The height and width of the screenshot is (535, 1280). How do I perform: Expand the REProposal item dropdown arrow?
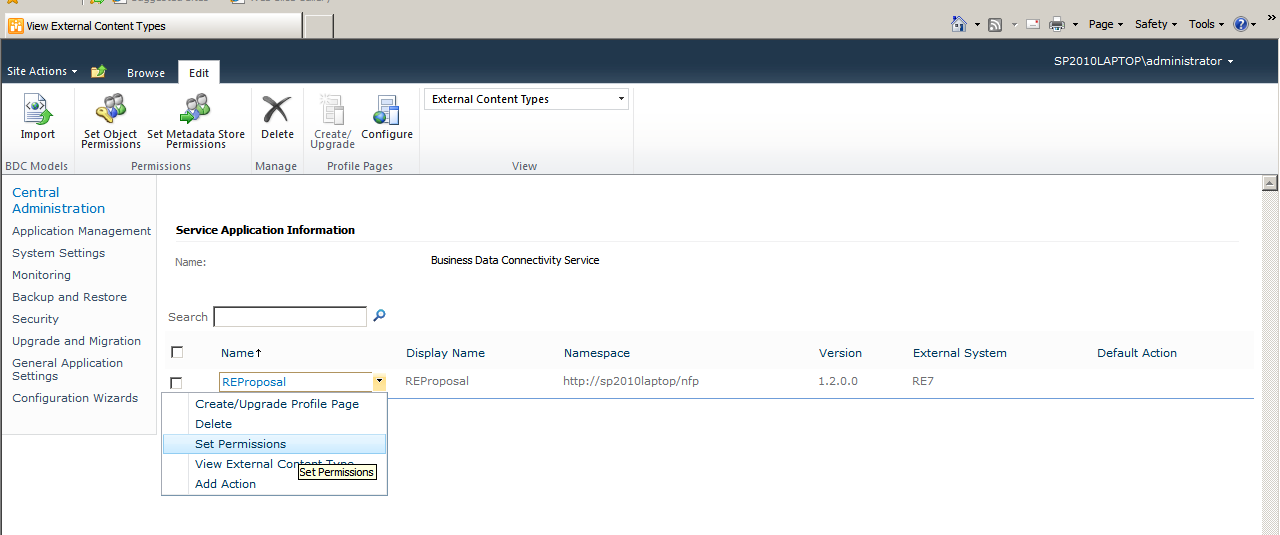pos(379,381)
